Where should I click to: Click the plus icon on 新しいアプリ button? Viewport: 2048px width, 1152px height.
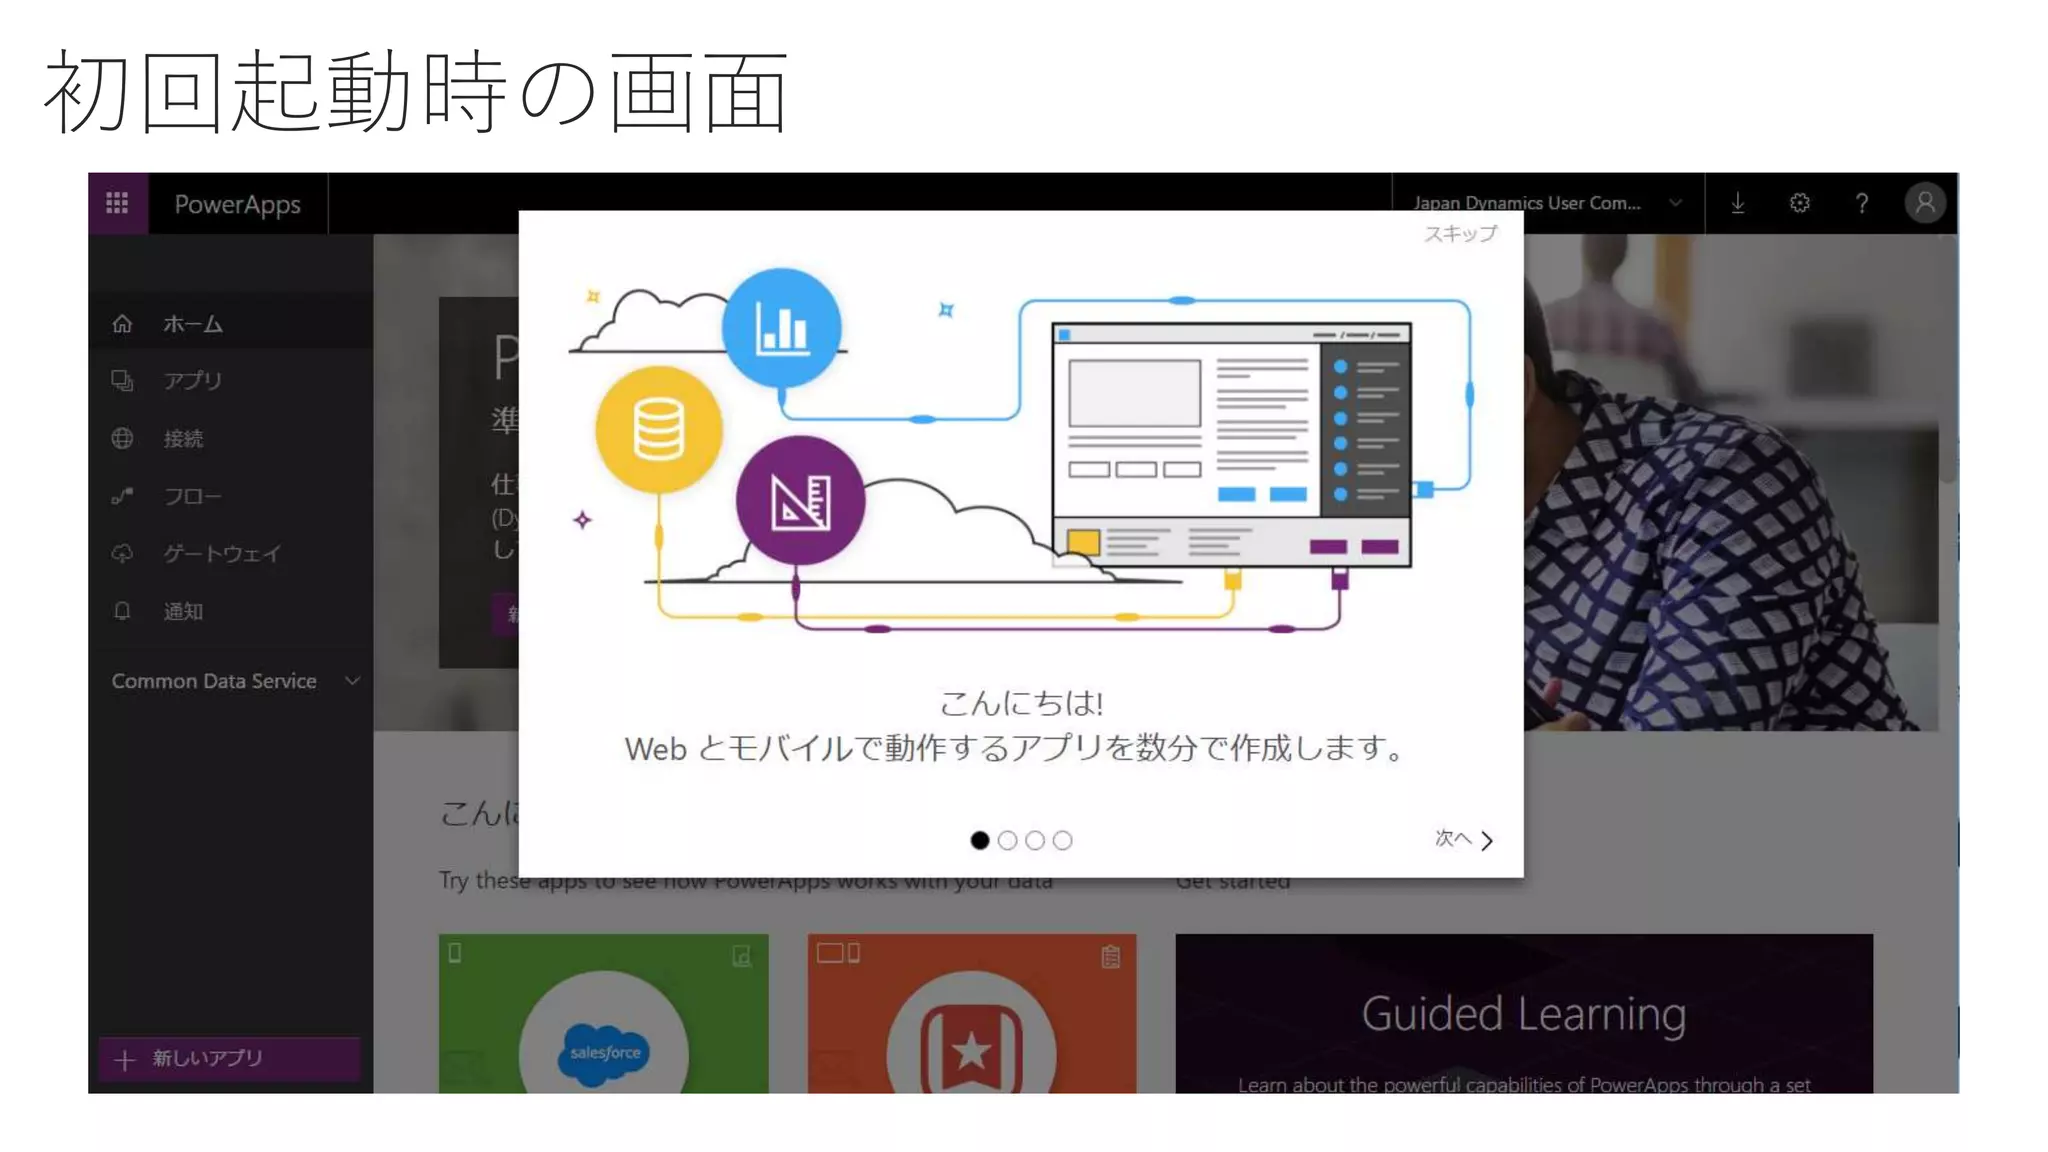pos(124,1060)
